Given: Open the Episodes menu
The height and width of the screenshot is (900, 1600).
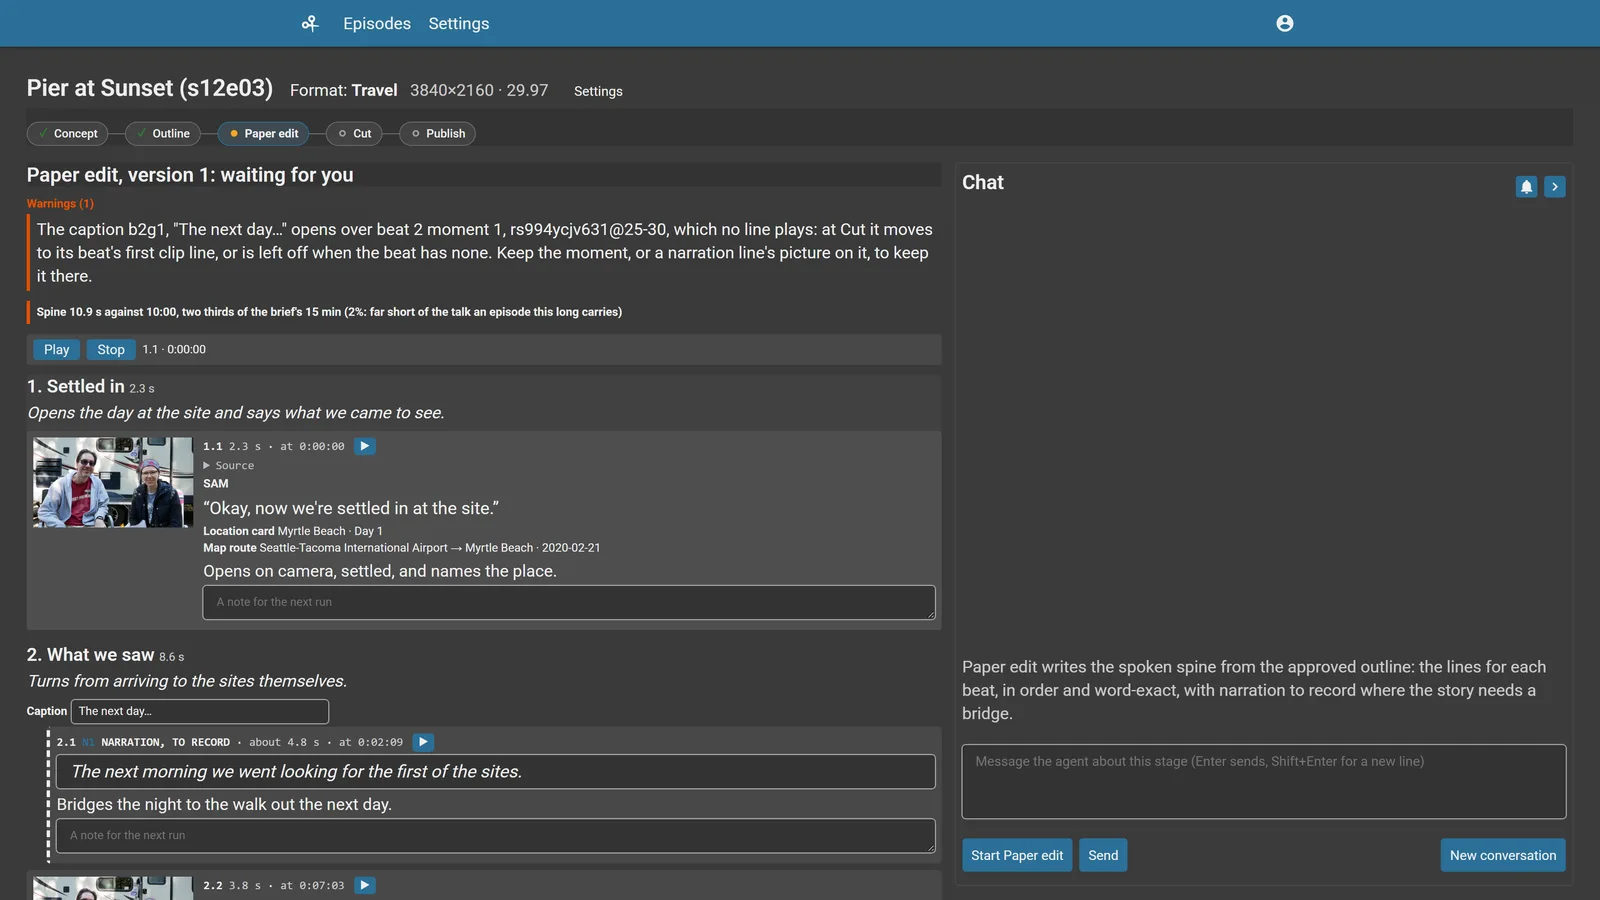Looking at the screenshot, I should (x=377, y=23).
